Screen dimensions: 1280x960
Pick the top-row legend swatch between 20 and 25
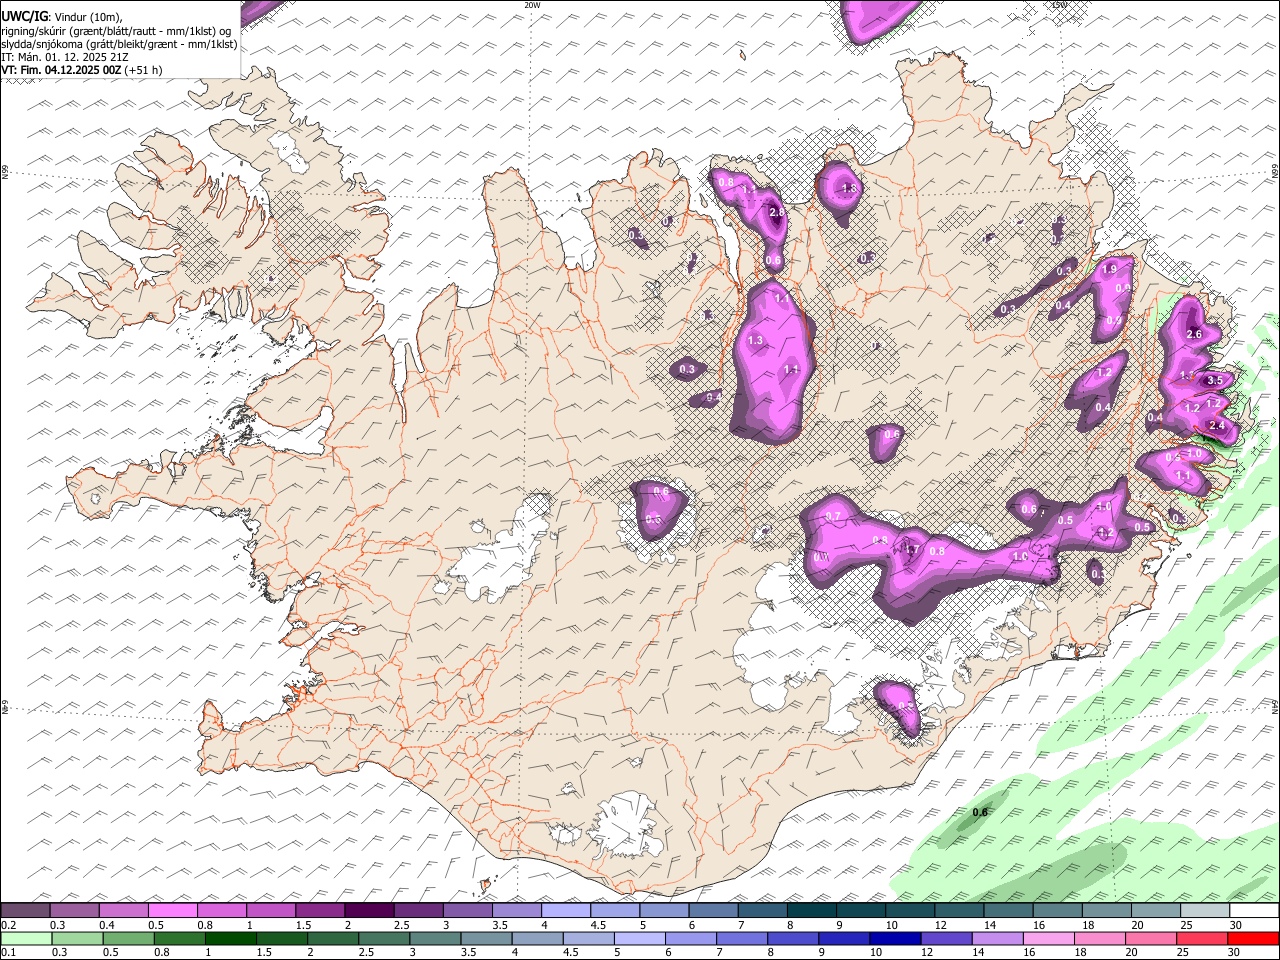tap(1156, 910)
